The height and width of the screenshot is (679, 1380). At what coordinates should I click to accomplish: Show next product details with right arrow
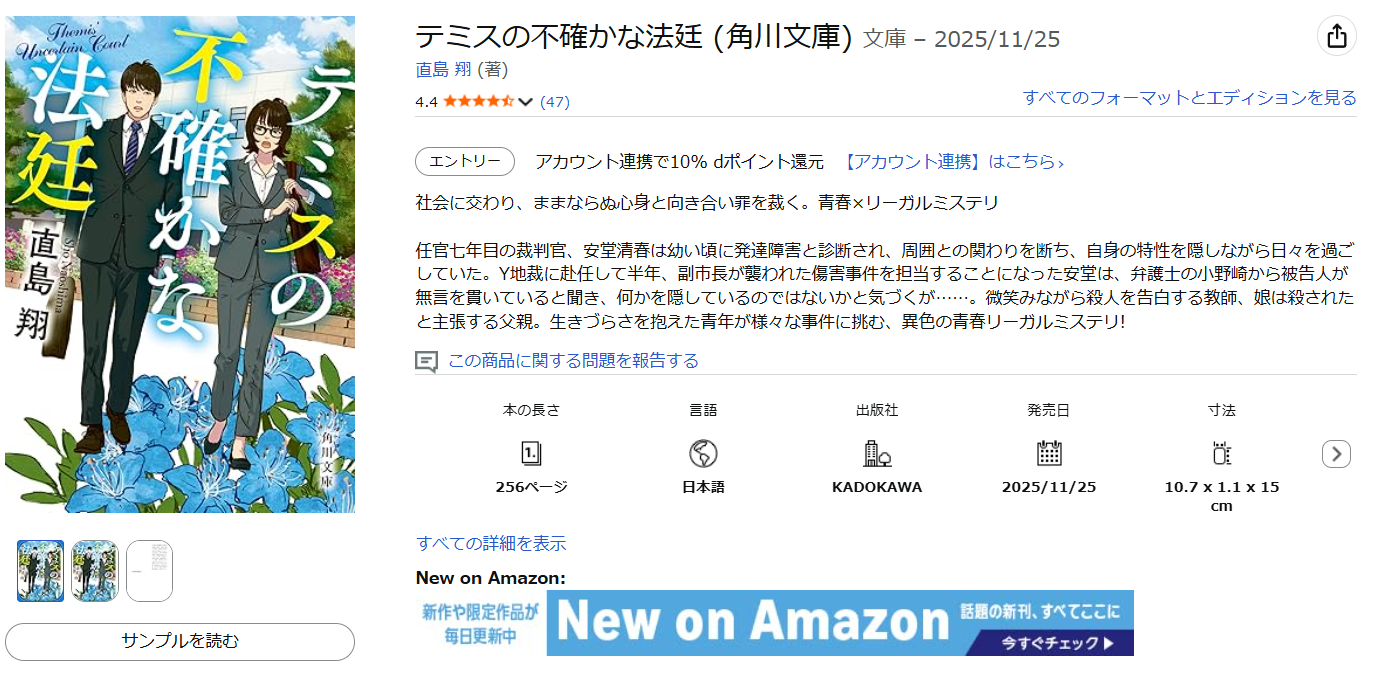click(x=1336, y=454)
